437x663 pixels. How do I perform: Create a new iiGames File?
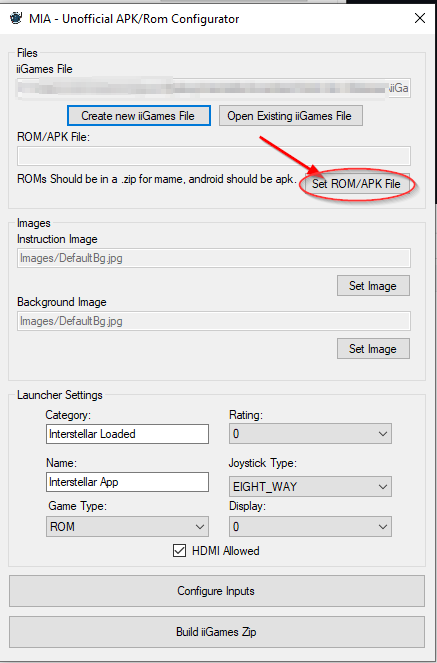pyautogui.click(x=138, y=116)
